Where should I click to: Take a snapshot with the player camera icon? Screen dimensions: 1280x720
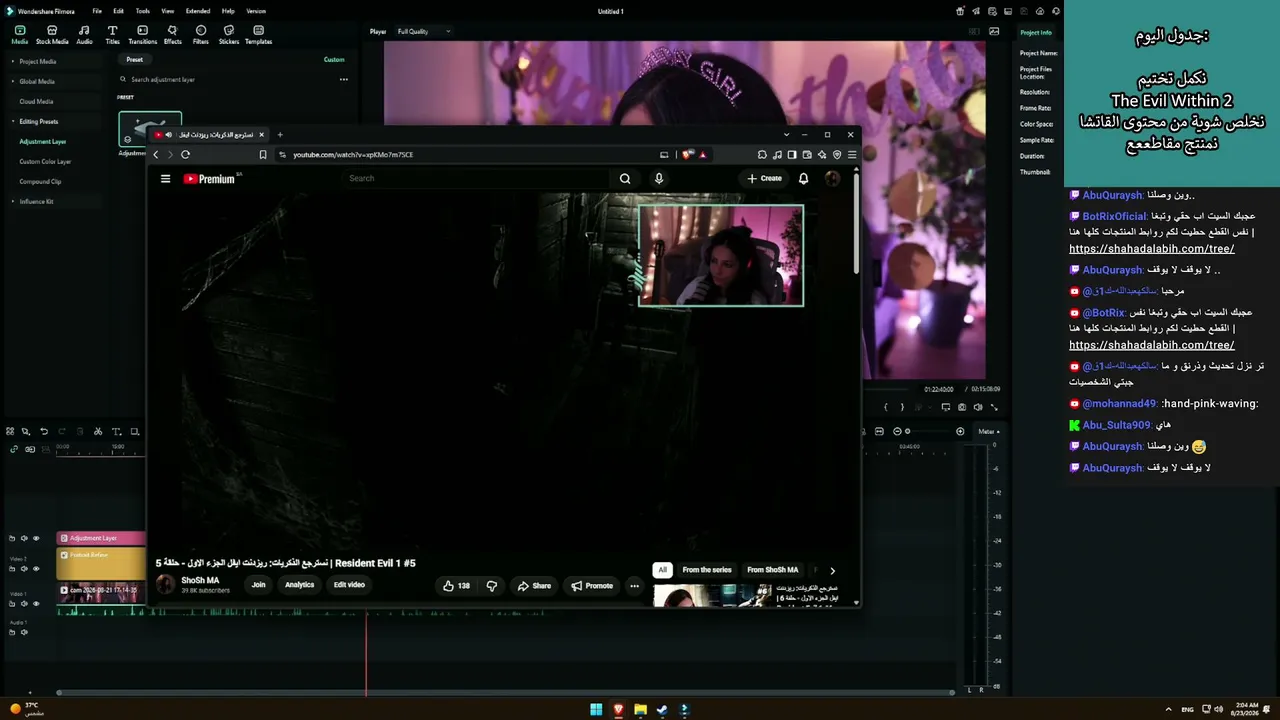tap(962, 407)
